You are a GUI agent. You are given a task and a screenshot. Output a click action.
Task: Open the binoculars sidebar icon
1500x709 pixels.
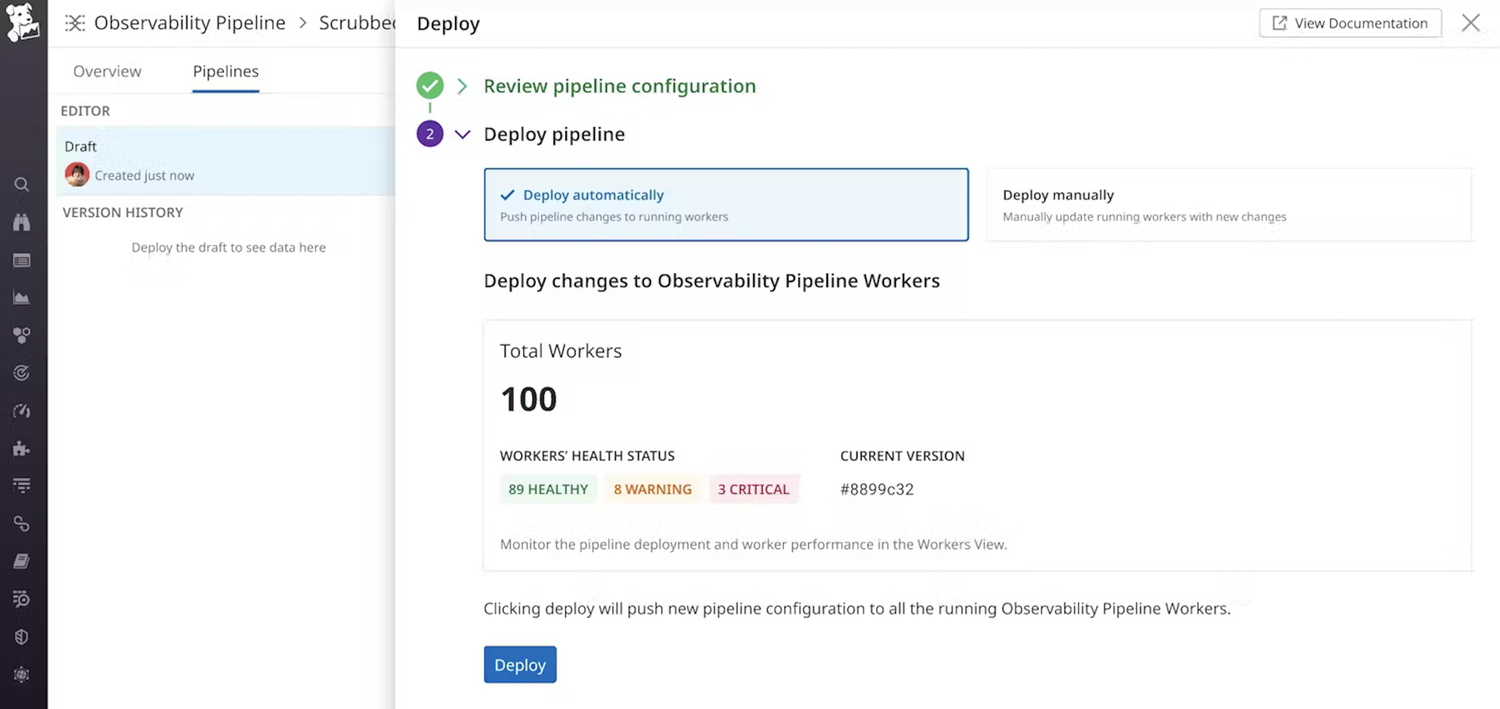pos(22,223)
